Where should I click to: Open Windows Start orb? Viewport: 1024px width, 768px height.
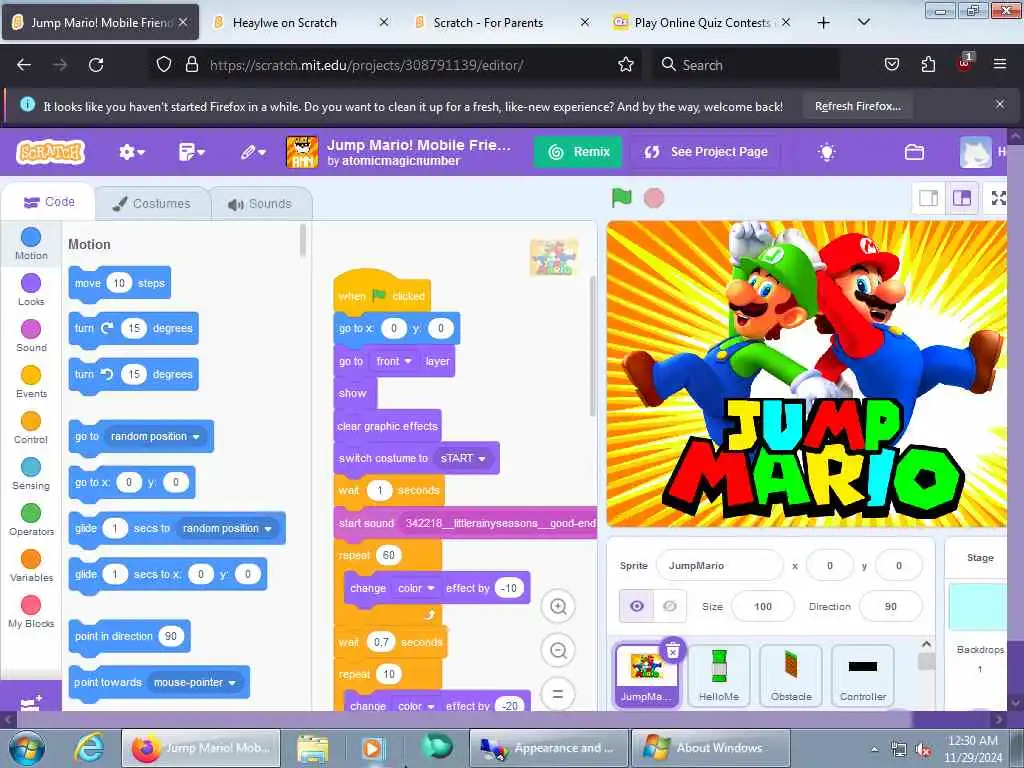tap(27, 748)
